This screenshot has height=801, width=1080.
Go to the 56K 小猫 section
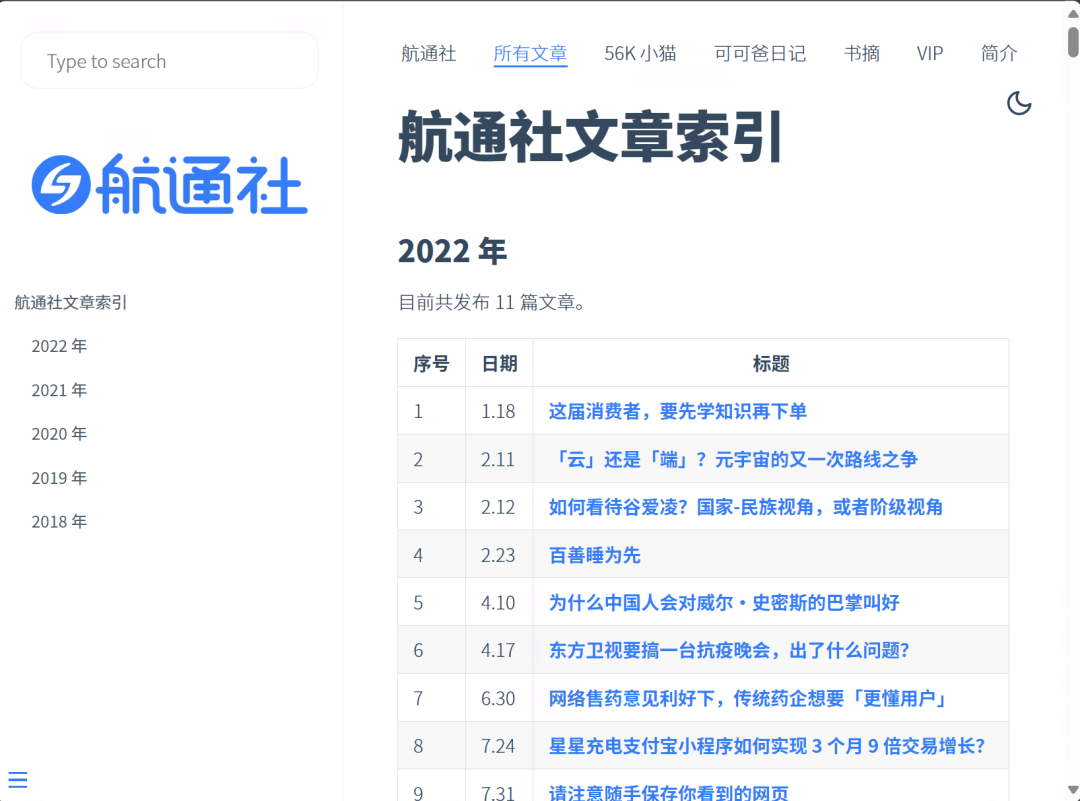[640, 54]
